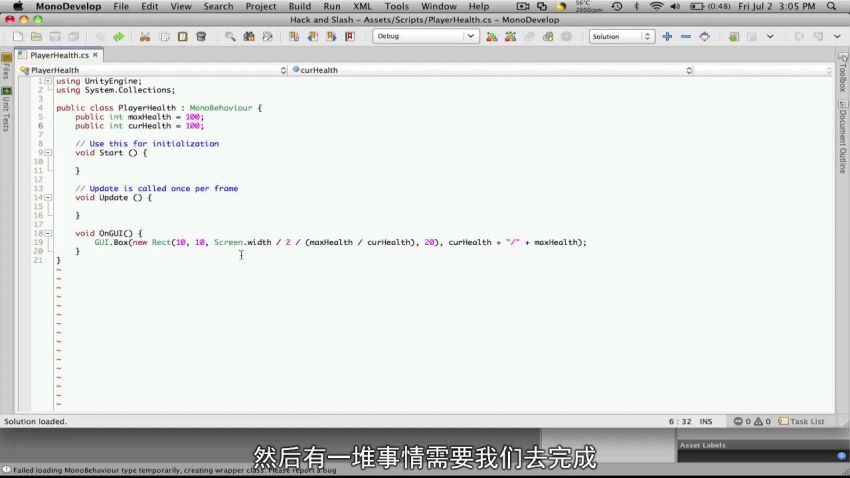
Task: Collapse the OnGUI method code fold
Action: click(x=47, y=233)
